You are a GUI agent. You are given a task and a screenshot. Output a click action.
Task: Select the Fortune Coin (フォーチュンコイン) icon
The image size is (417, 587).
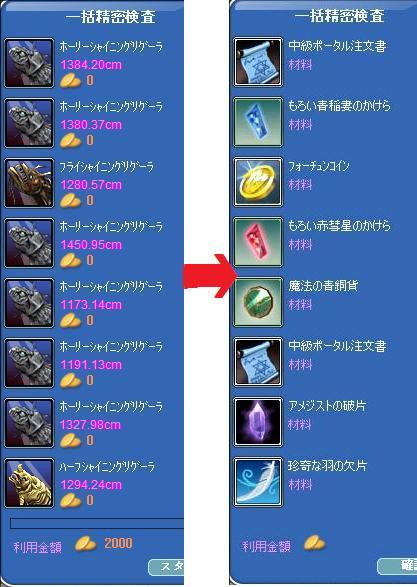(258, 182)
